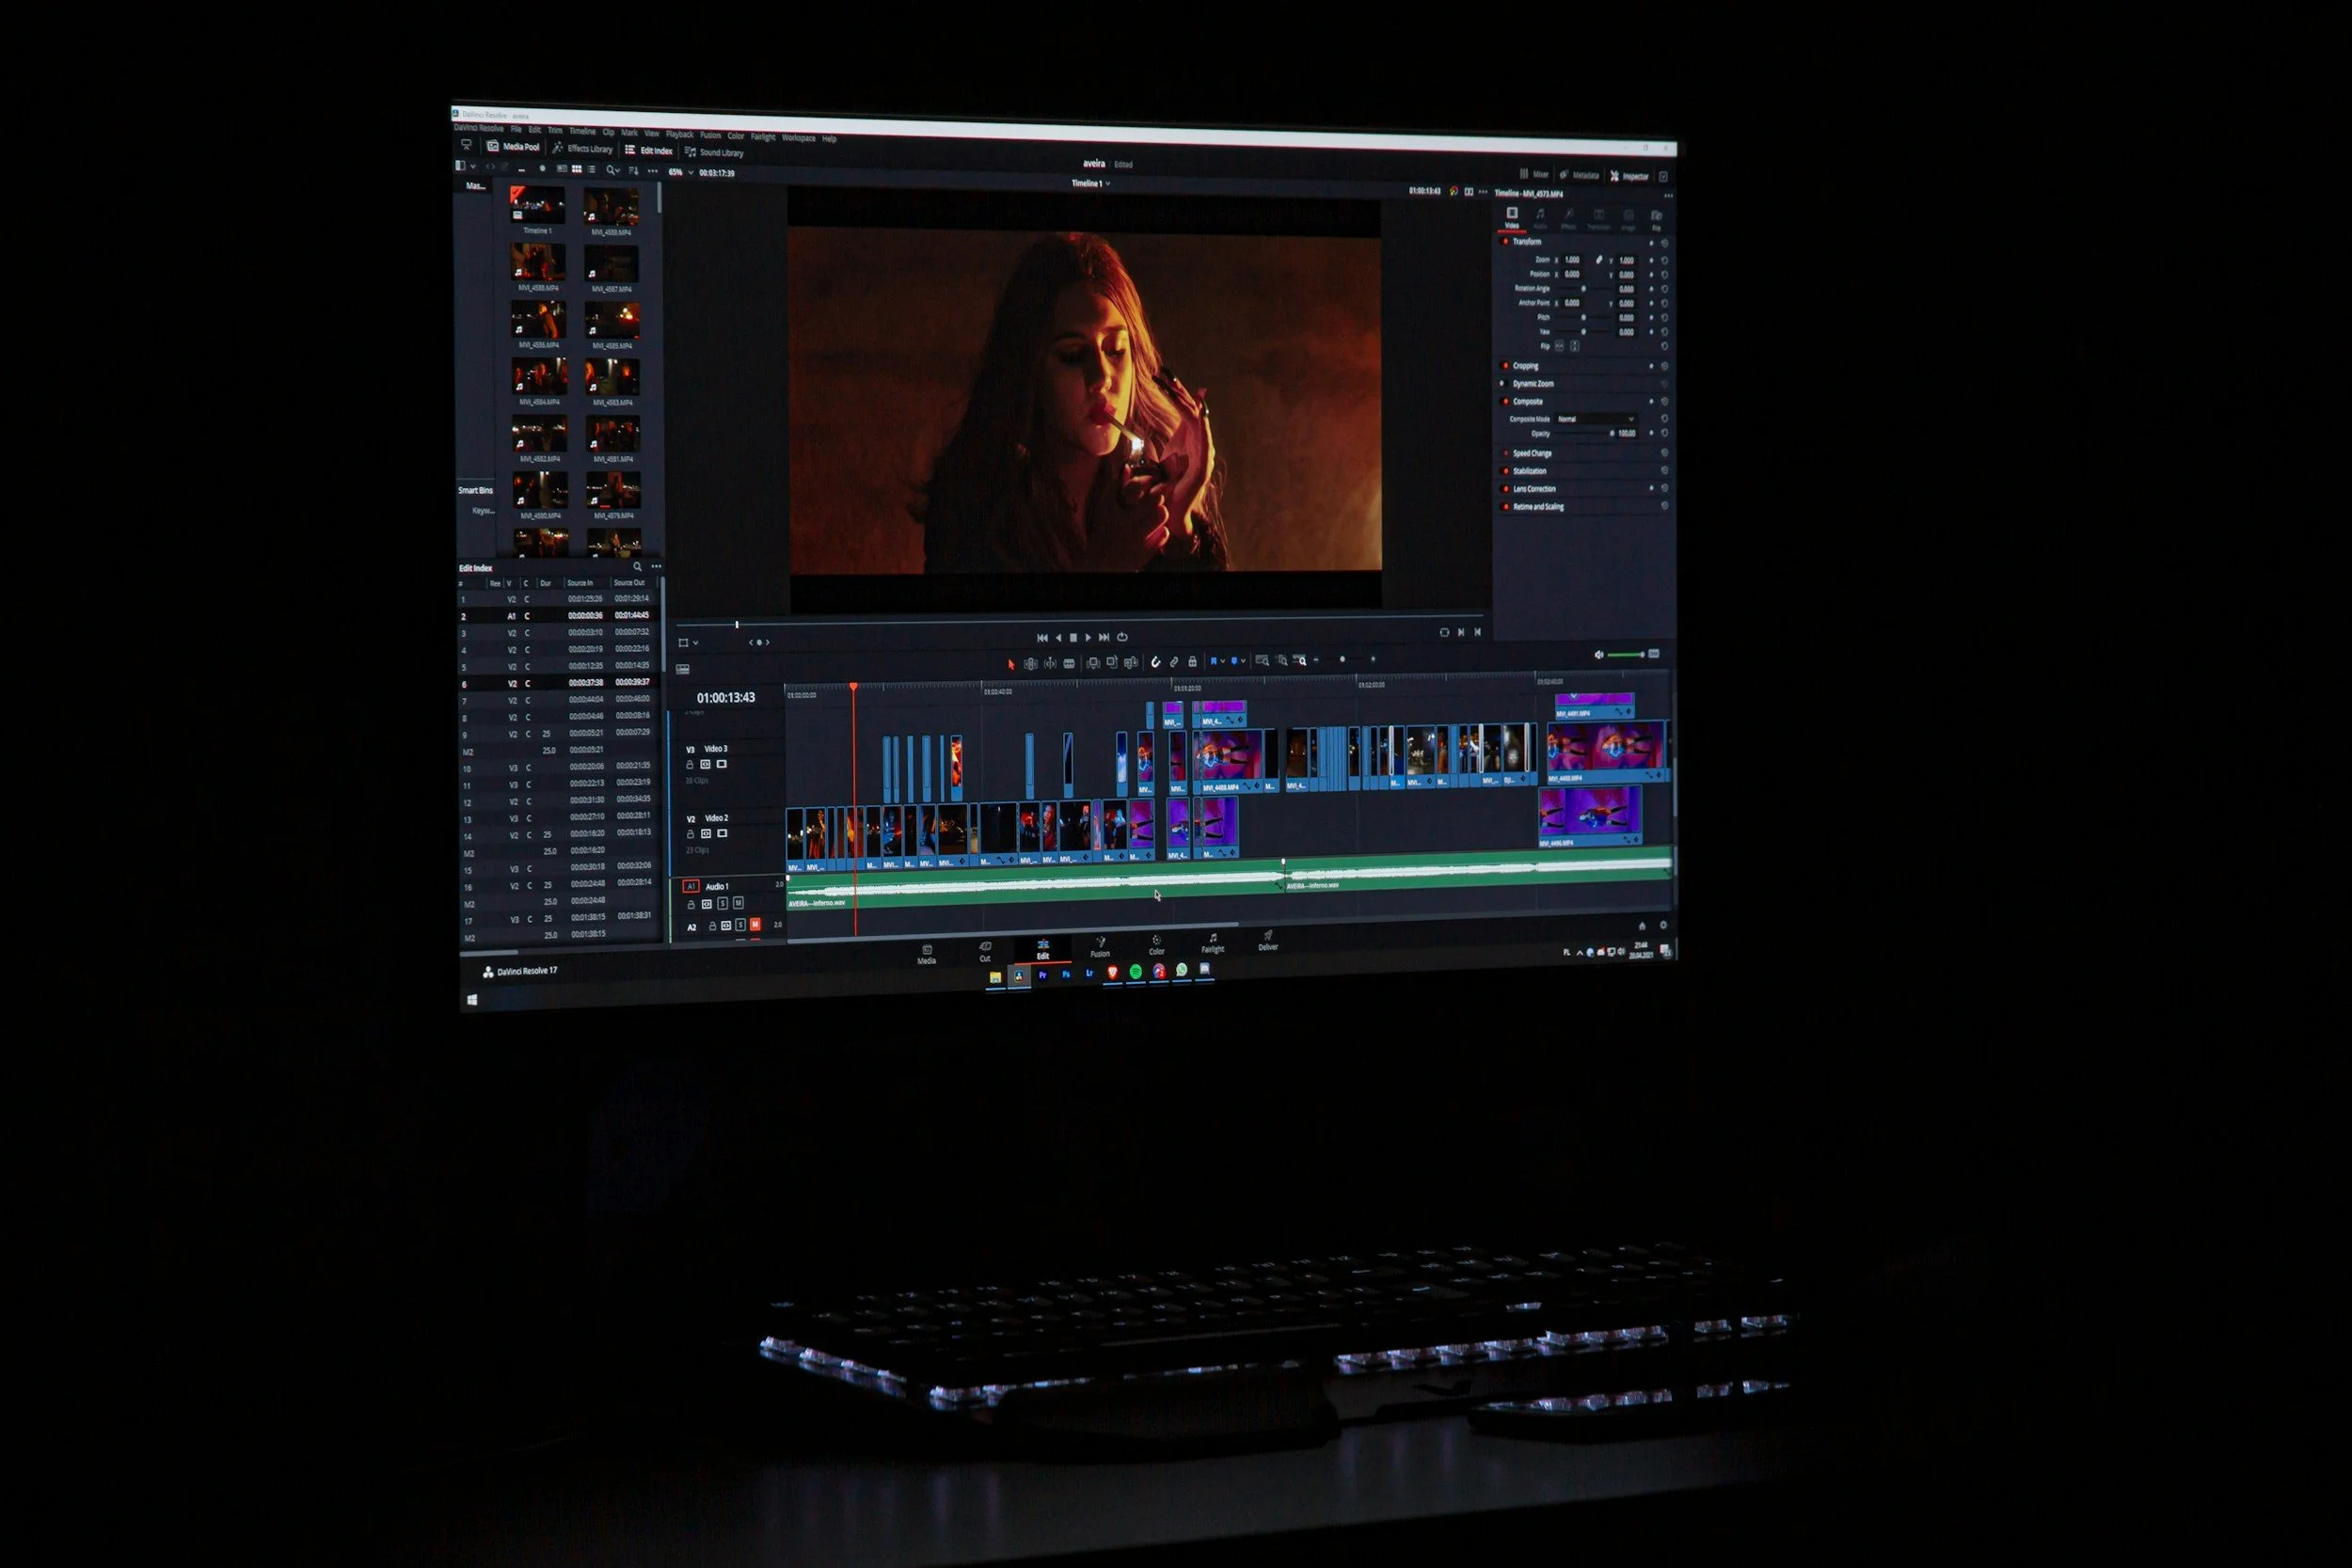Toggle the Lens Correction enable switch
This screenshot has height=1568, width=2352.
click(1505, 489)
